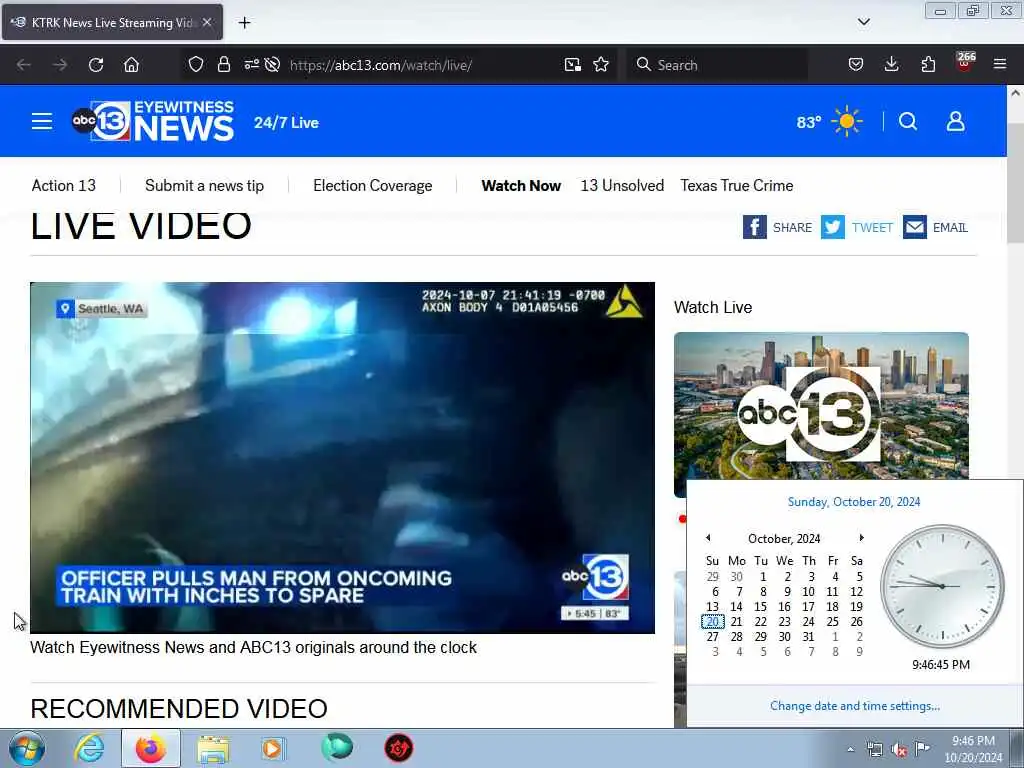Viewport: 1024px width, 768px height.
Task: Open media player from taskbar
Action: pos(274,748)
